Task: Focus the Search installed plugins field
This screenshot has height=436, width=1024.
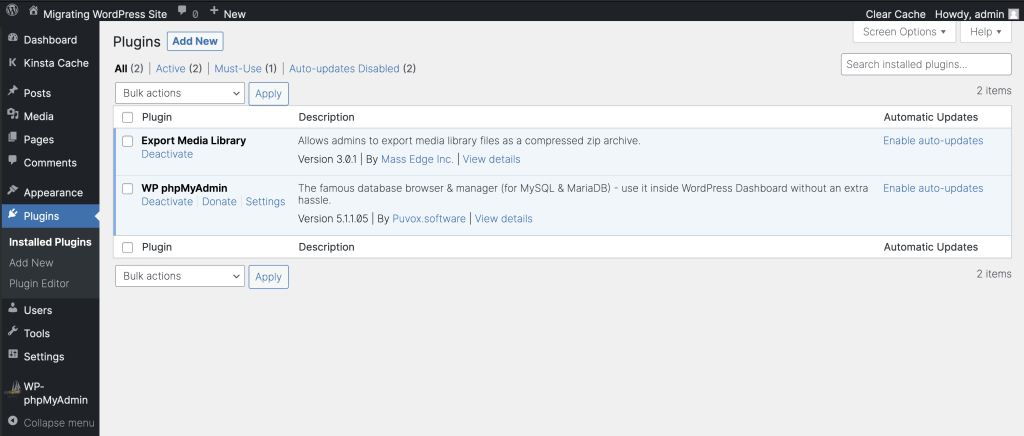Action: [x=926, y=65]
